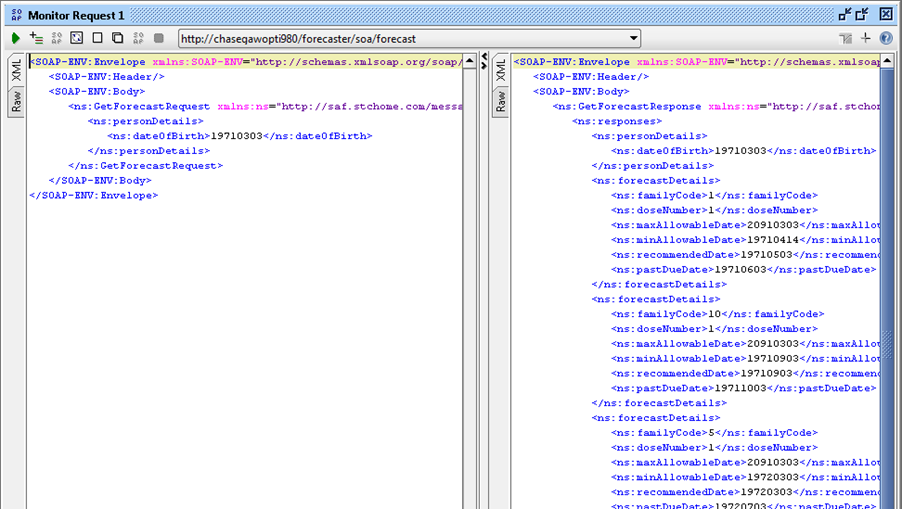Click the second grey SOAP toolbar icon
The image size is (902, 509).
point(138,39)
